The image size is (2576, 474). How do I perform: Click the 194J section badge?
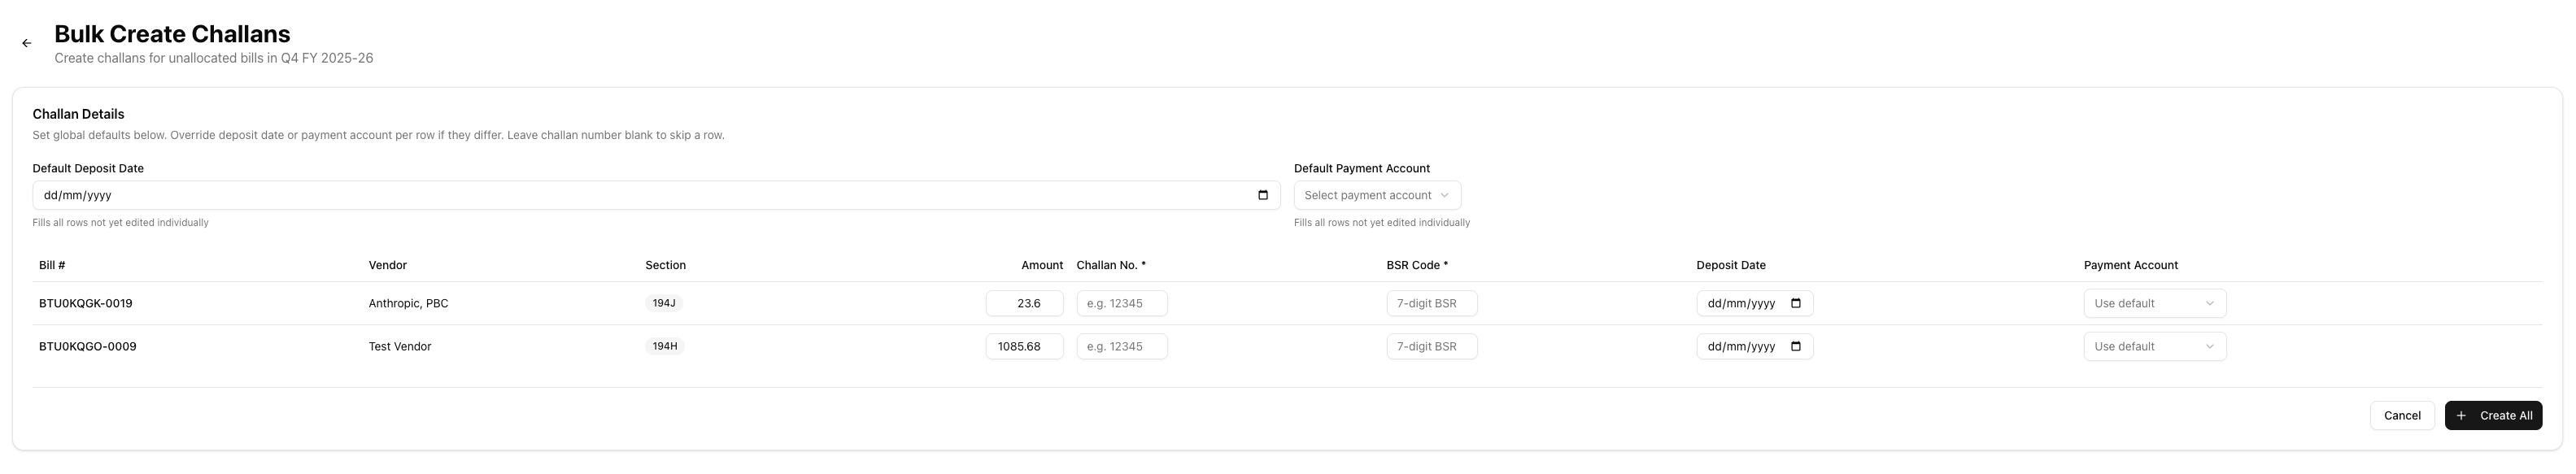[664, 303]
